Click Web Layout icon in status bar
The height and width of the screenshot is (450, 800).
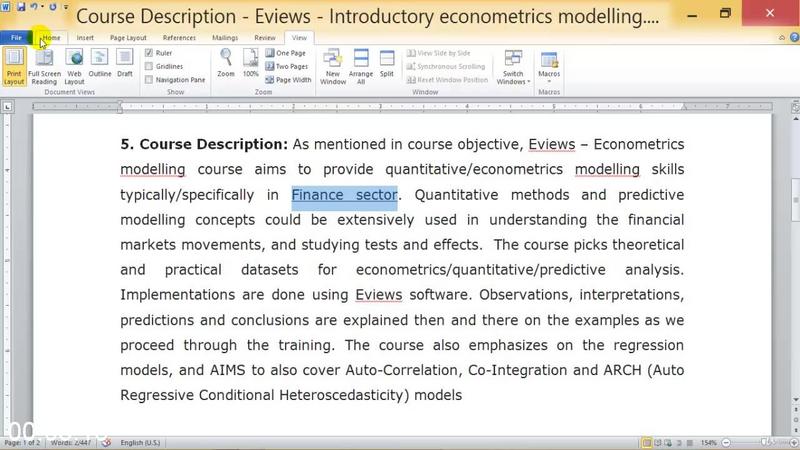point(668,443)
